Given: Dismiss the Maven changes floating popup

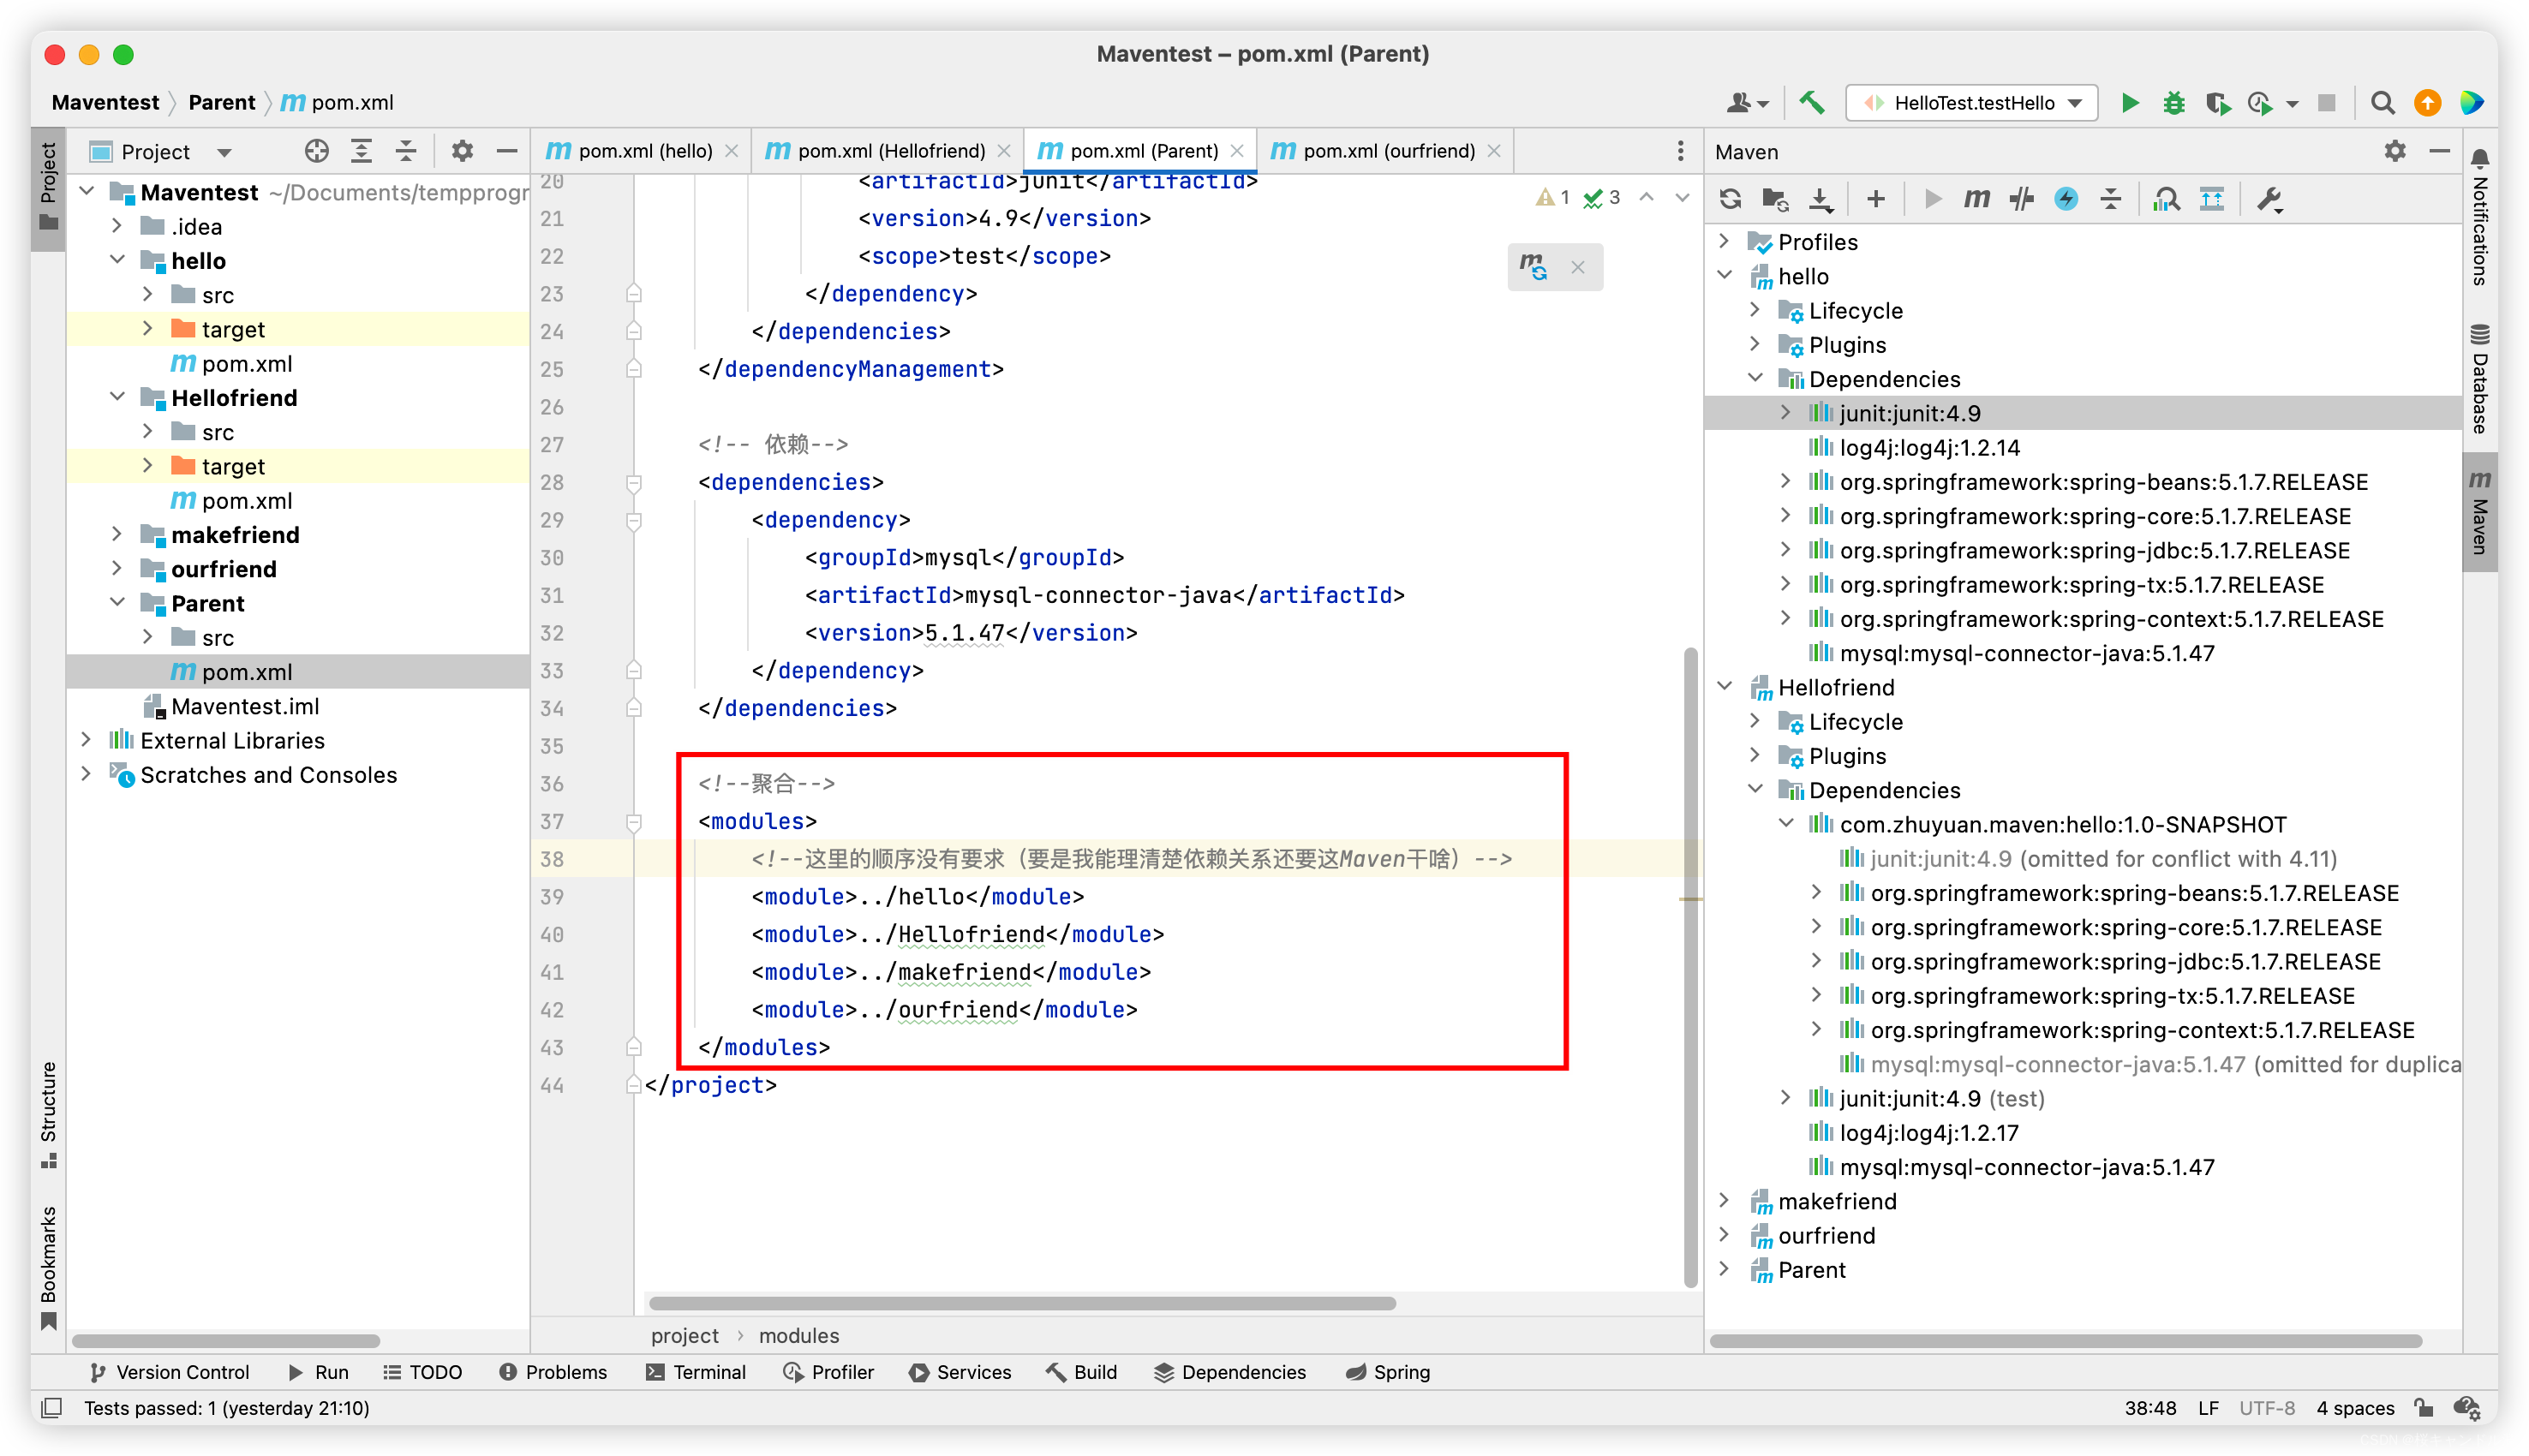Looking at the screenshot, I should coord(1578,267).
